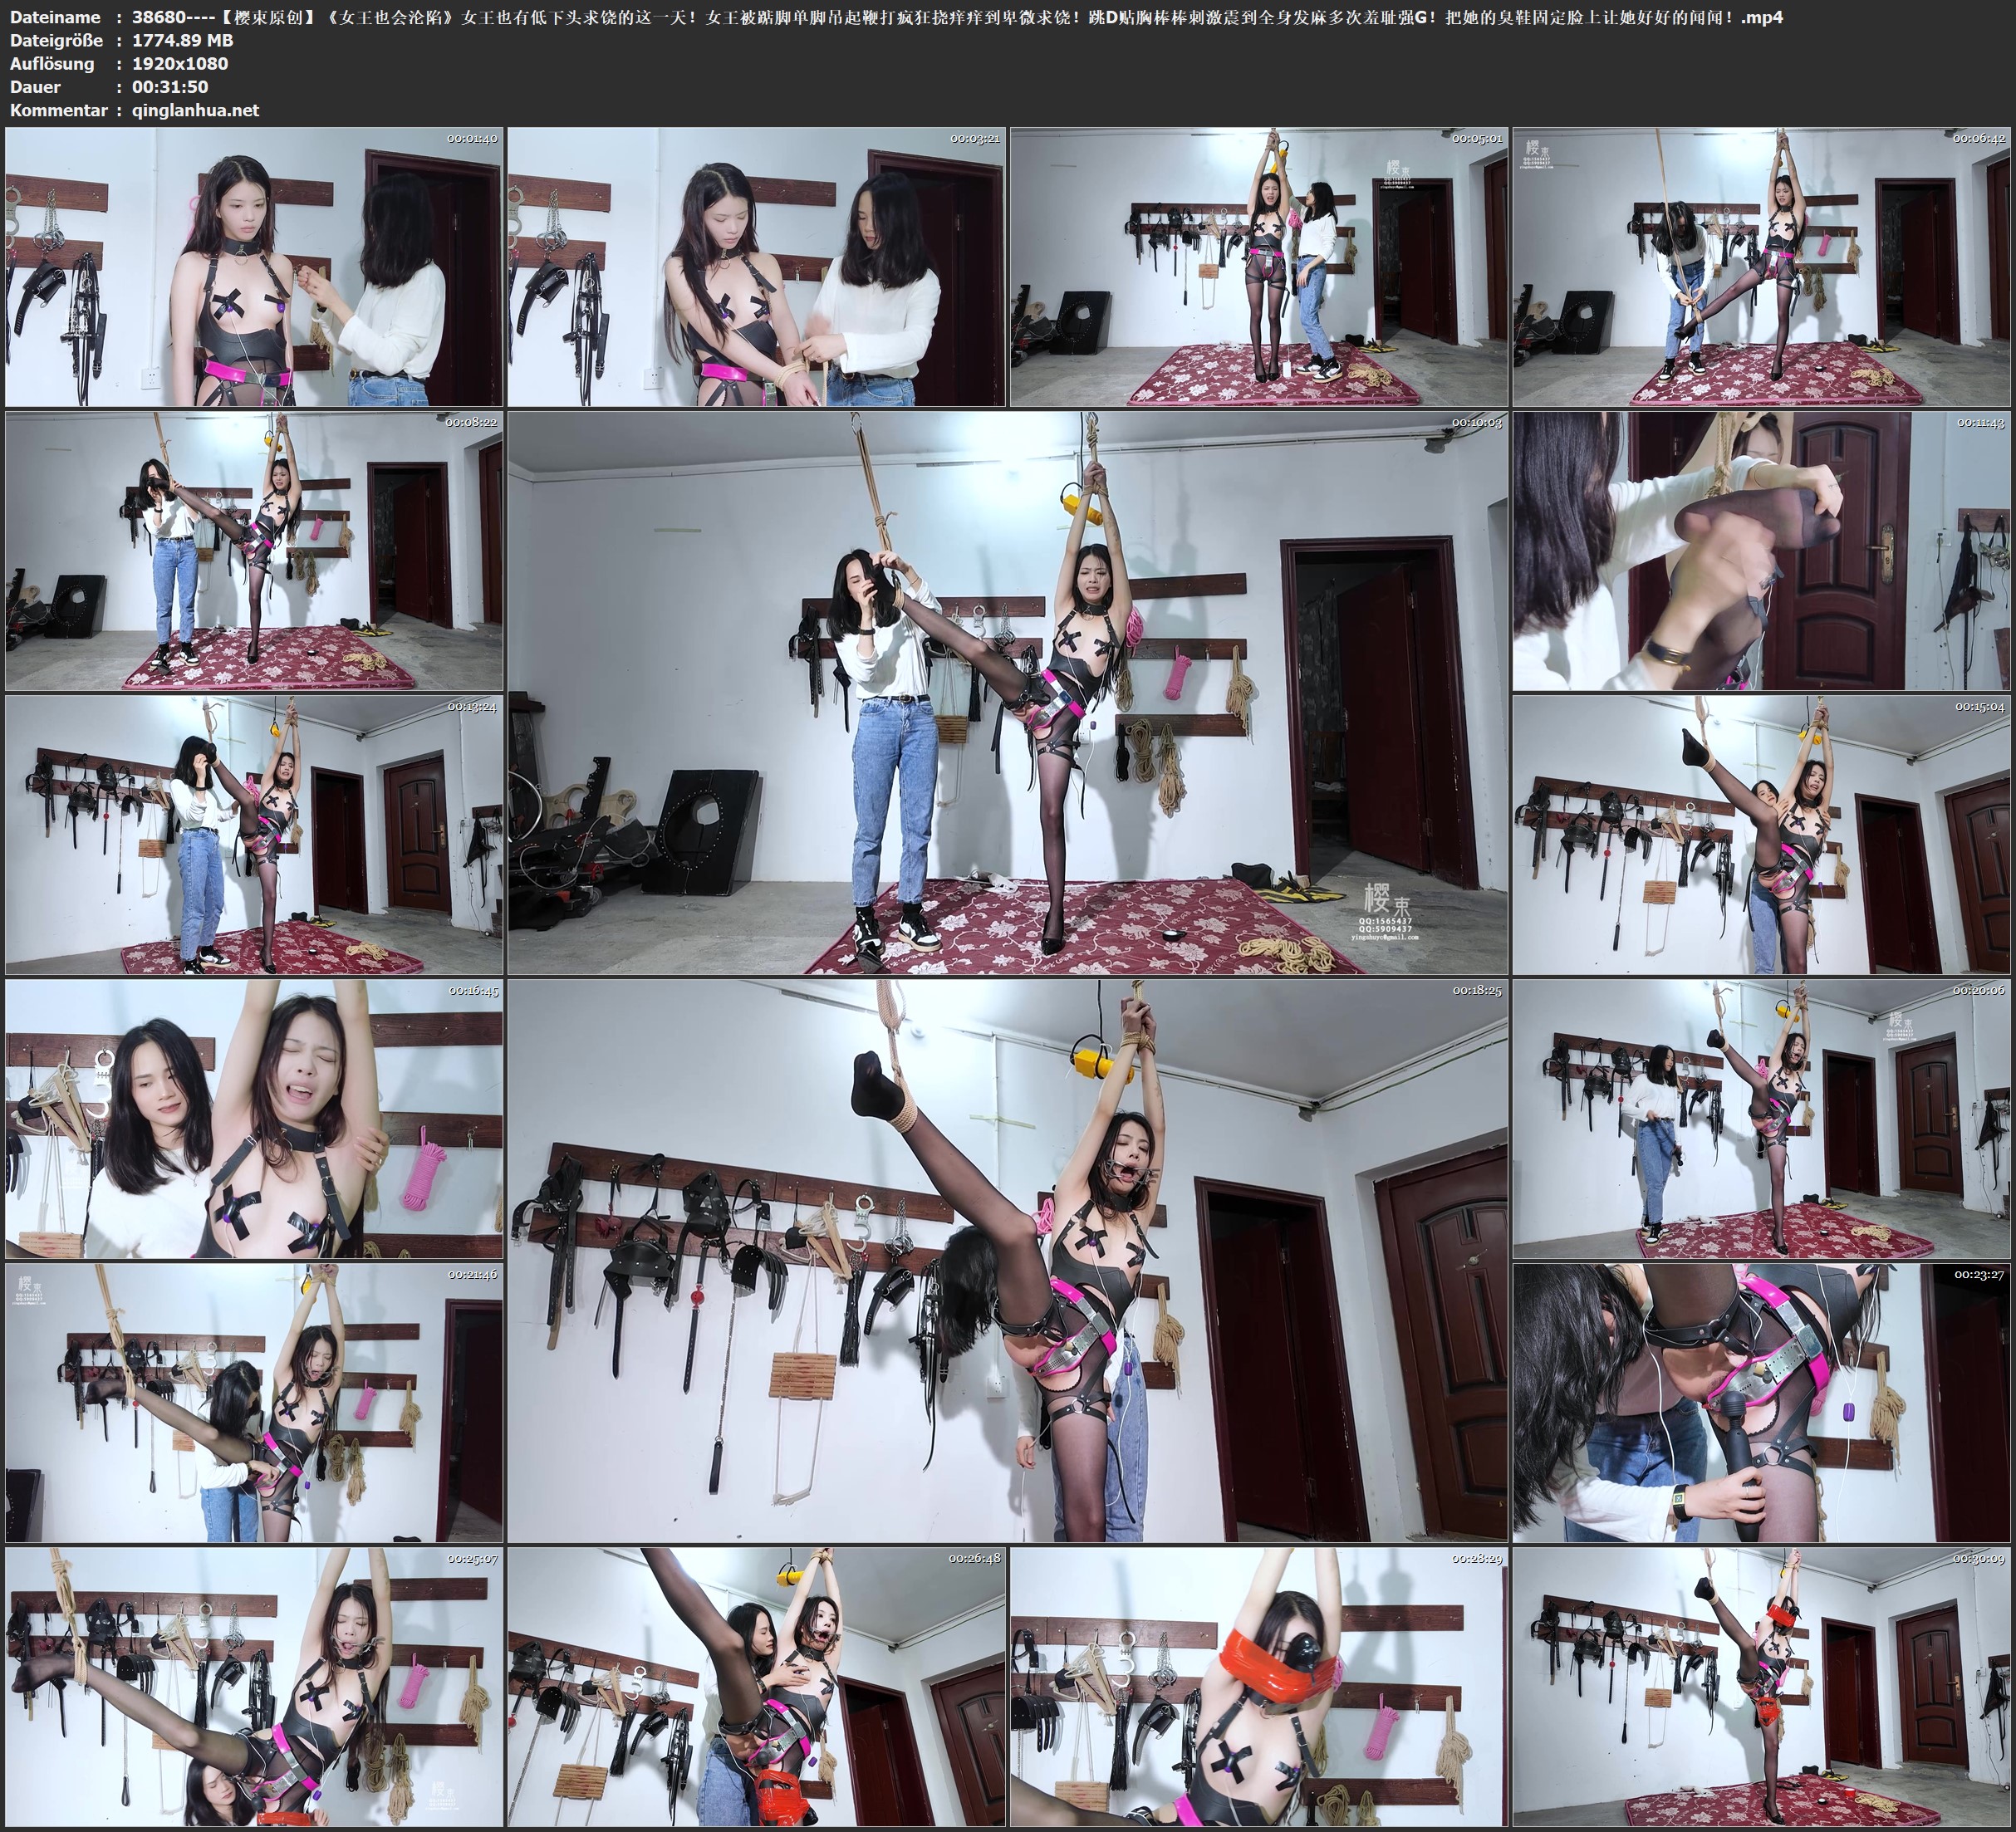Select the frame marked 00:03:21
Viewport: 2016px width, 1832px height.
click(x=756, y=266)
